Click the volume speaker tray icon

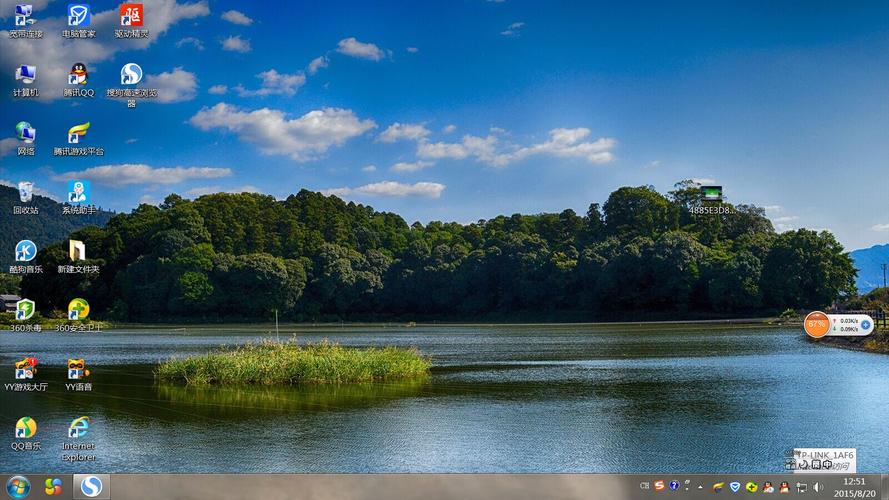click(x=817, y=487)
